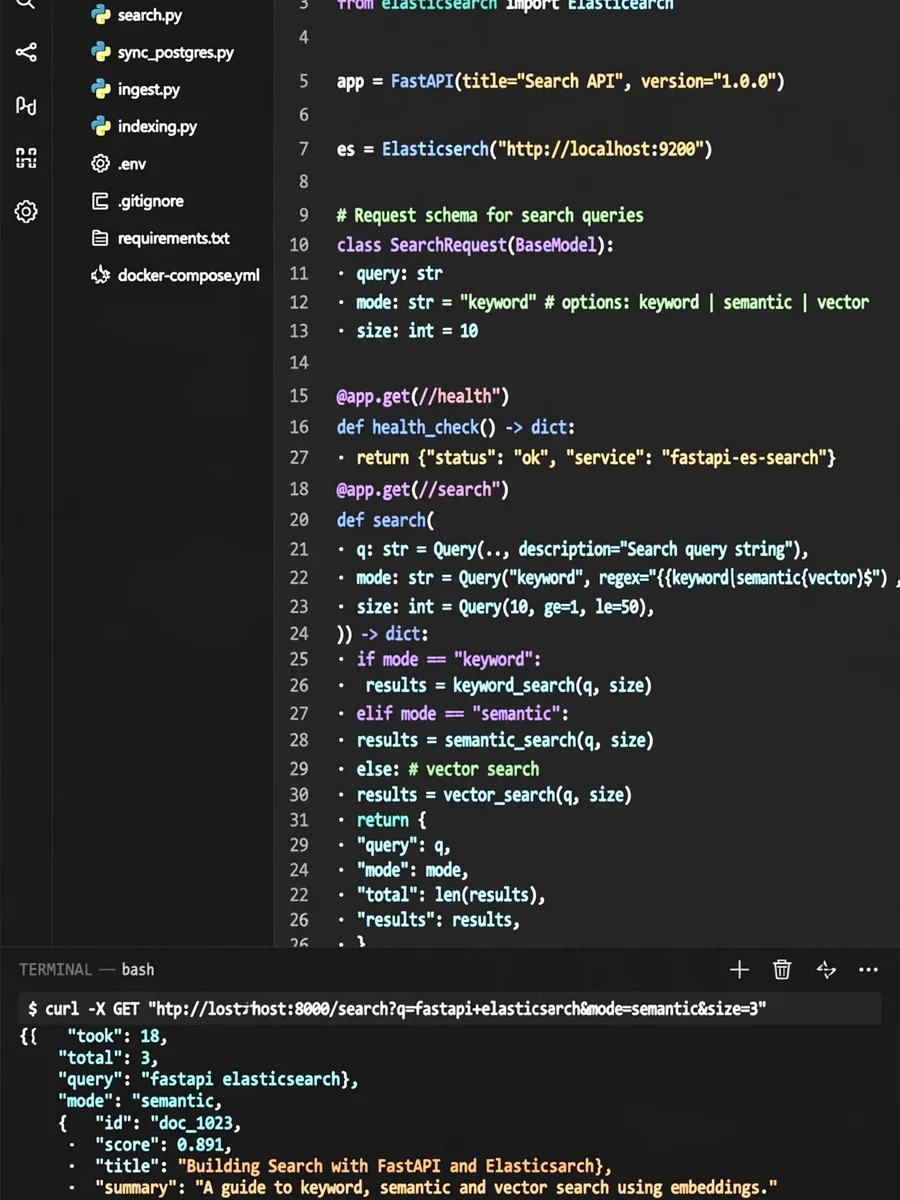The image size is (900, 1200).
Task: Click the '"title": "Building Search' output line
Action: pos(353,1166)
